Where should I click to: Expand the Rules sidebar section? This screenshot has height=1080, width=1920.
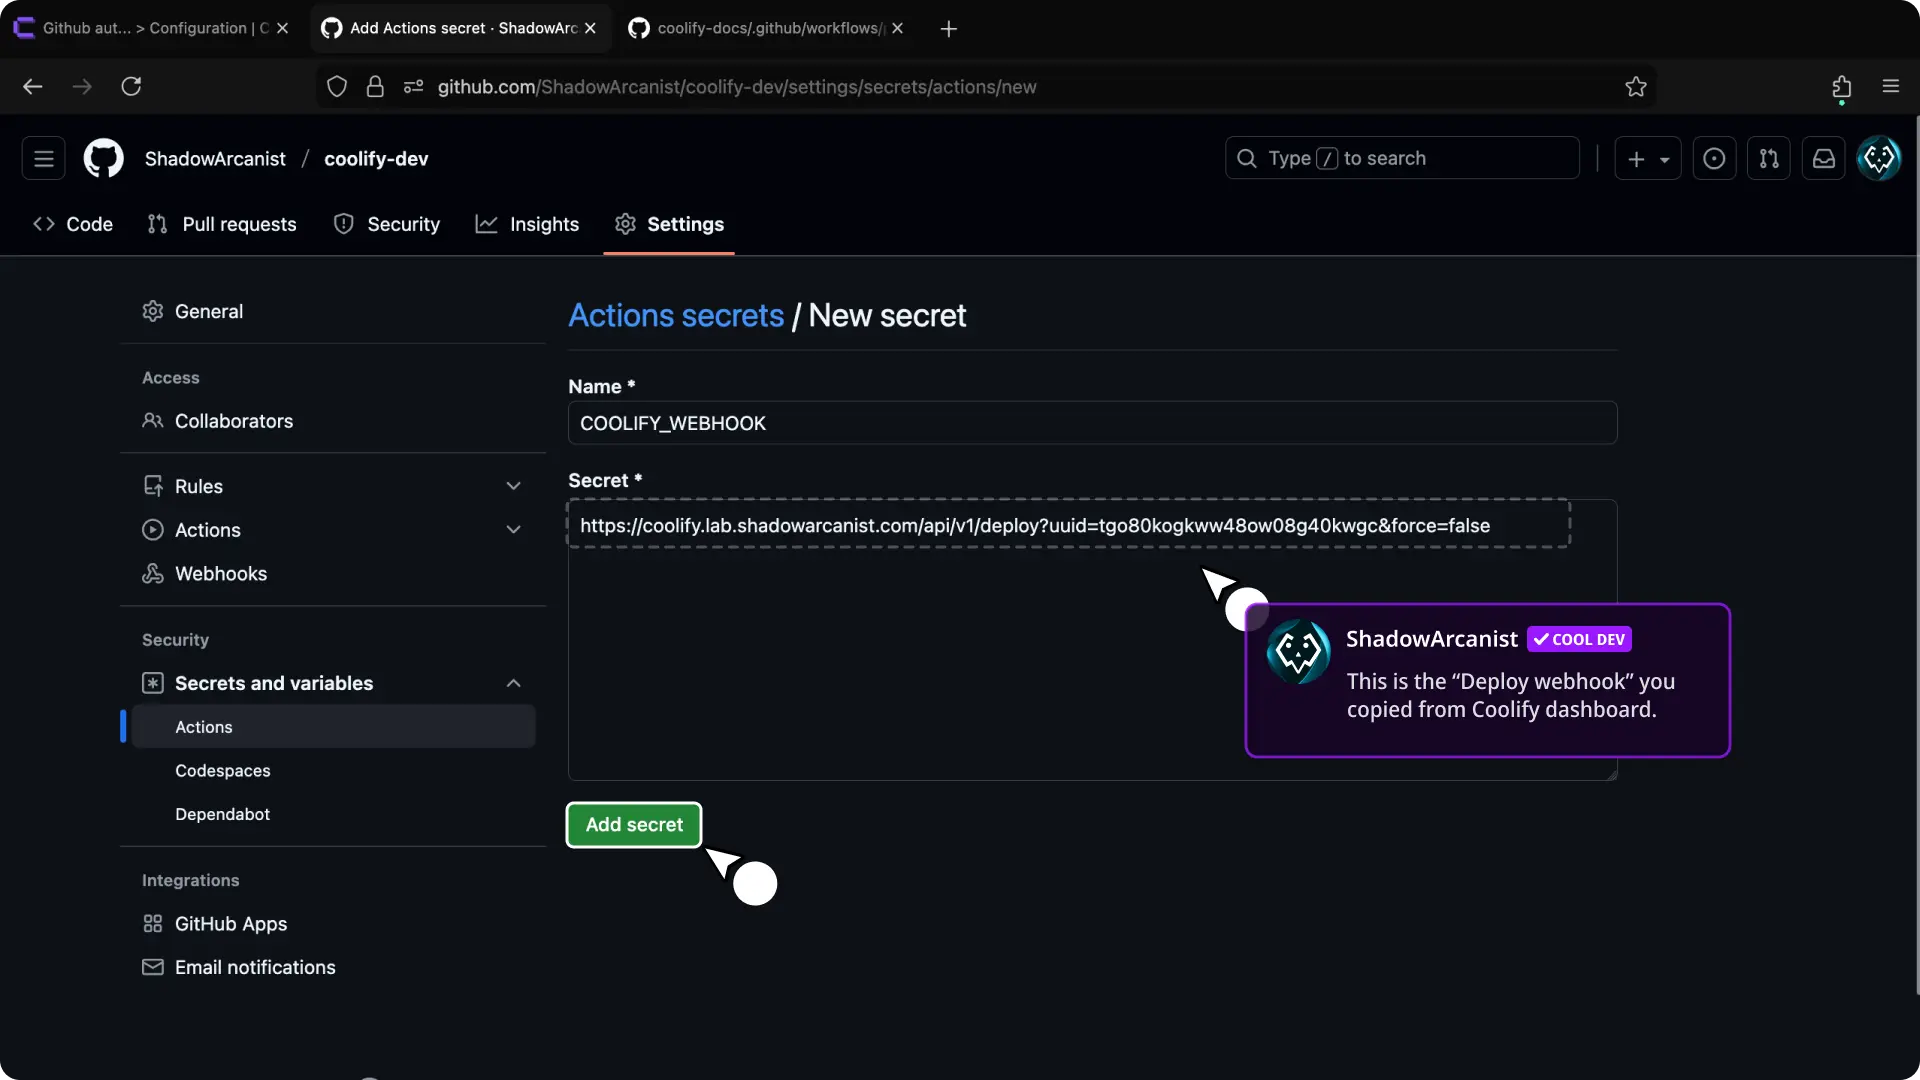pyautogui.click(x=513, y=486)
